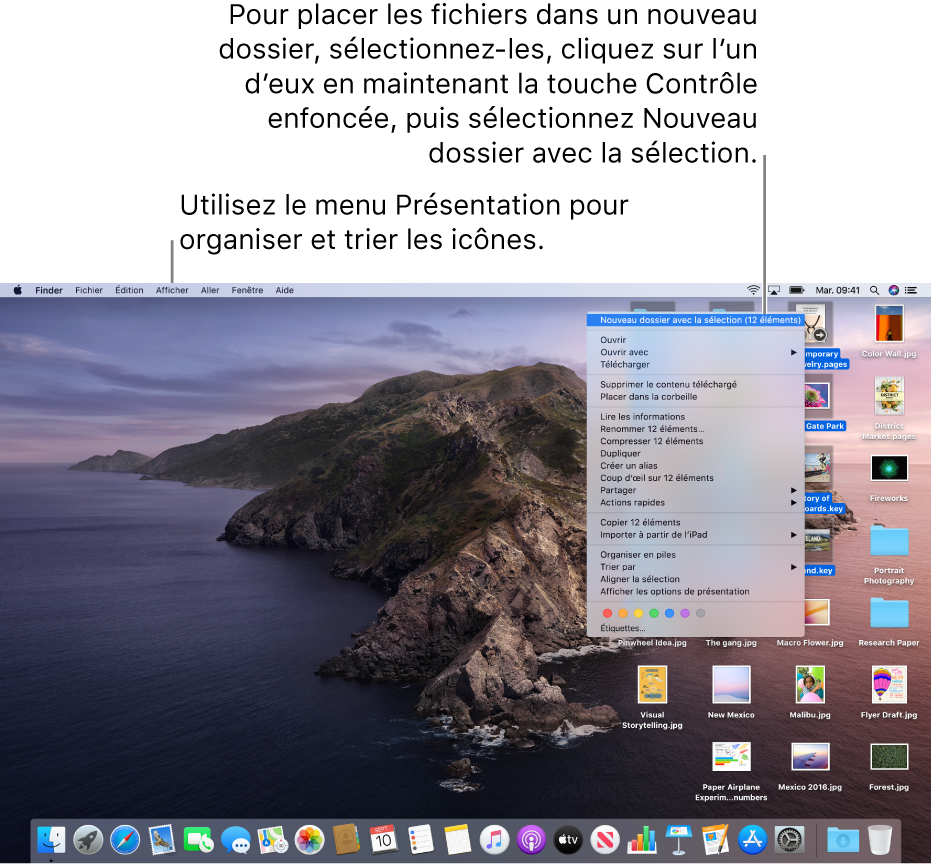Select Compresser 12 éléments
Screen dimensions: 931x865
(695, 441)
